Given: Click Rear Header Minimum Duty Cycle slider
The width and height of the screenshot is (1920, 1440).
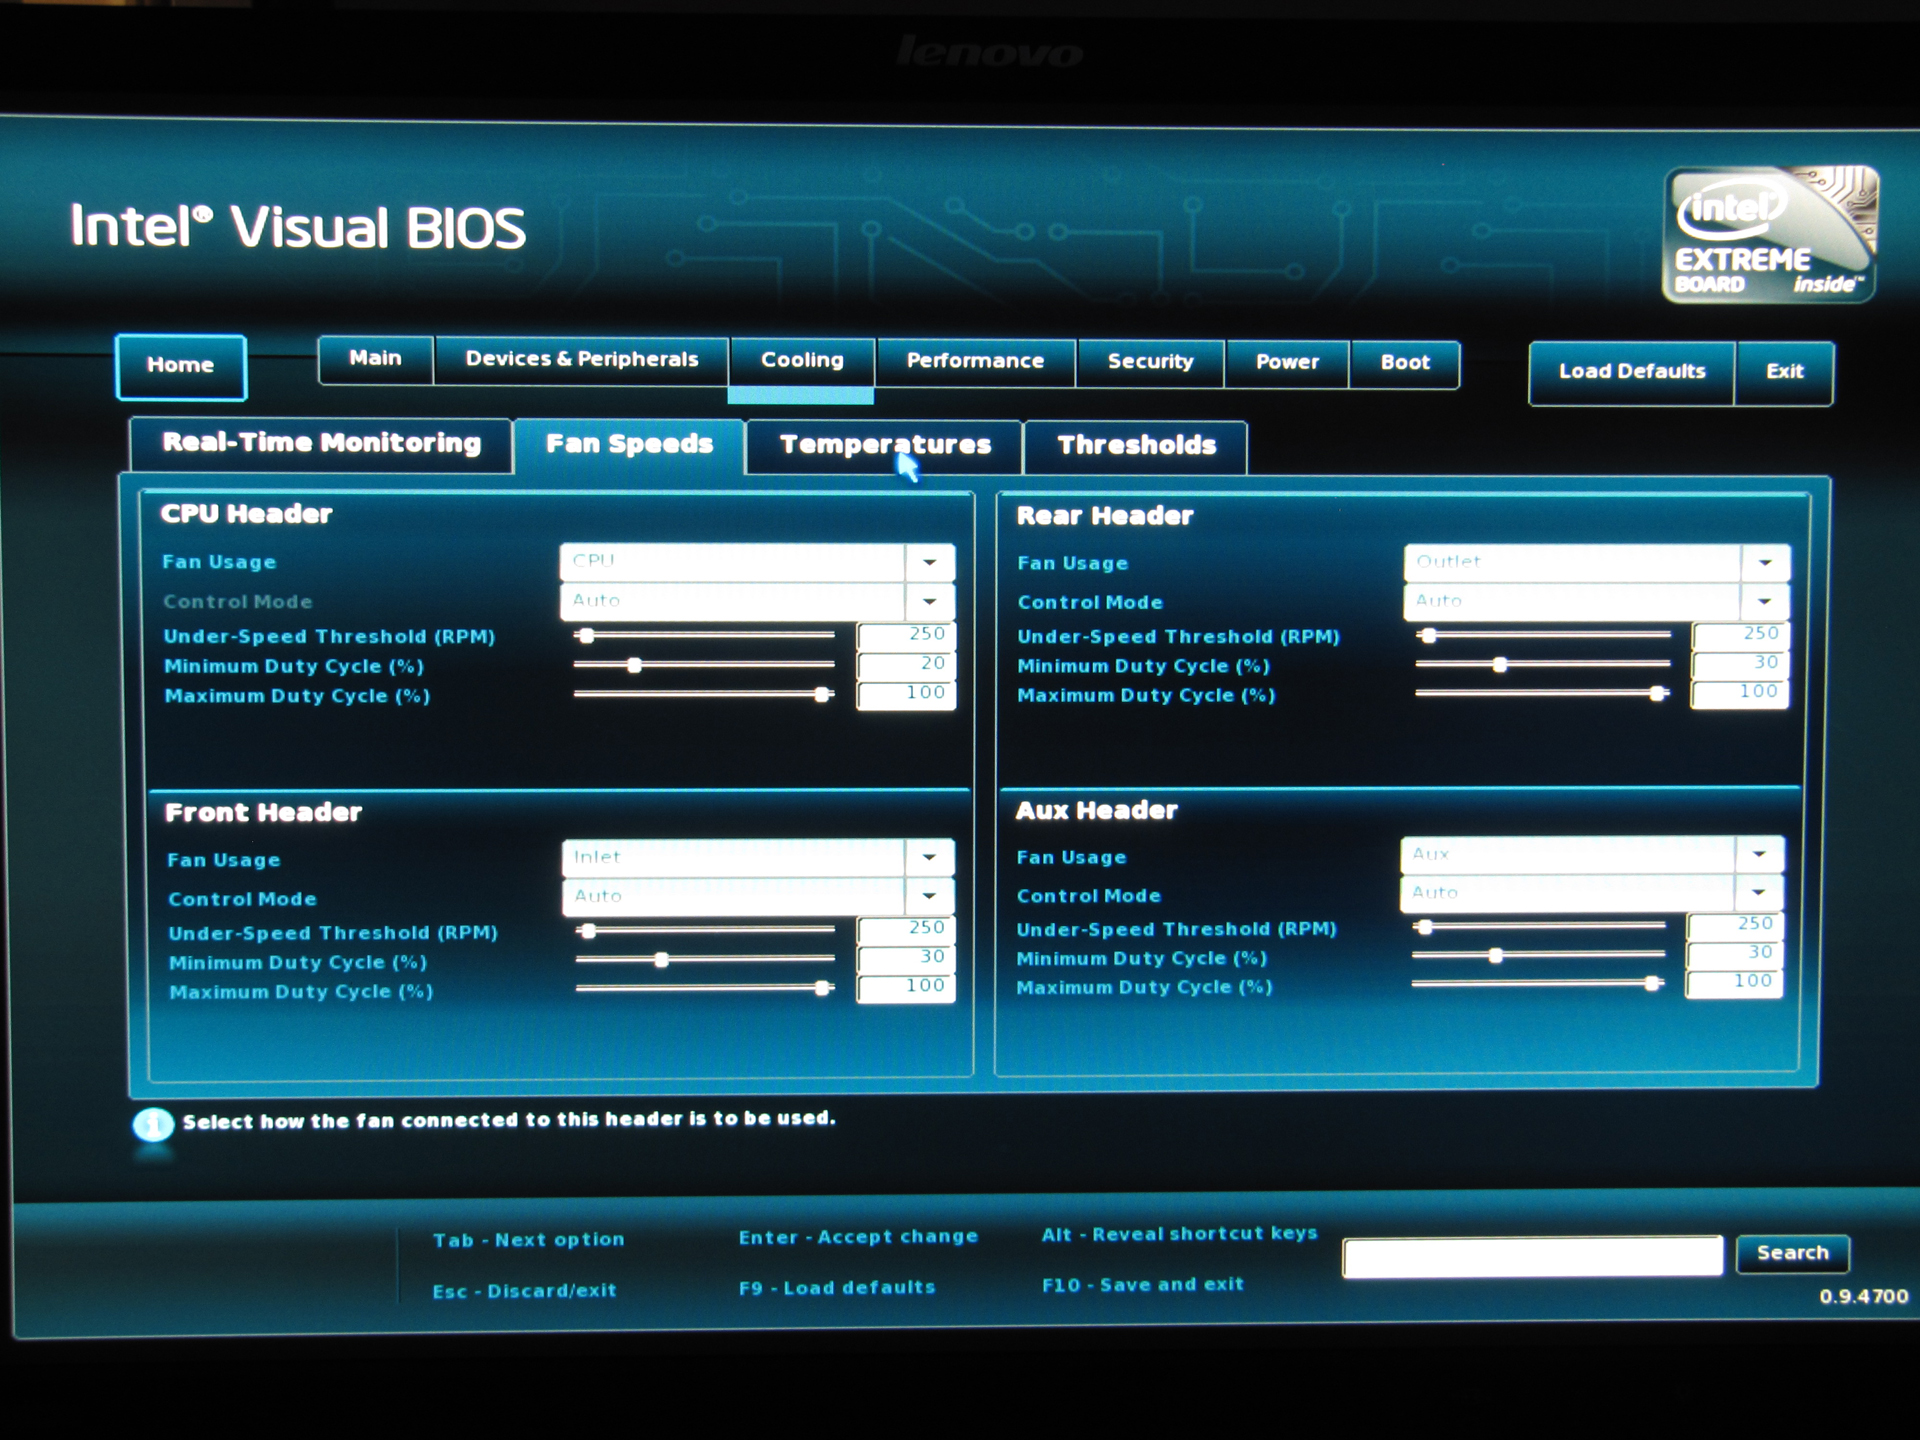Looking at the screenshot, I should pyautogui.click(x=1543, y=664).
